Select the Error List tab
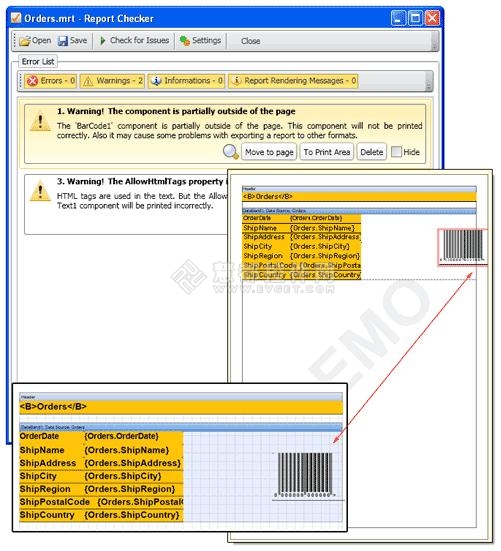 tap(38, 61)
